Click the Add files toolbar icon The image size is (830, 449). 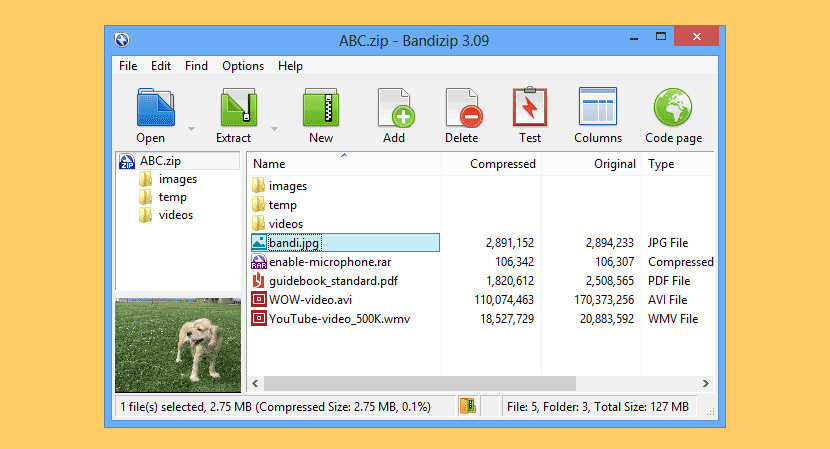point(394,108)
